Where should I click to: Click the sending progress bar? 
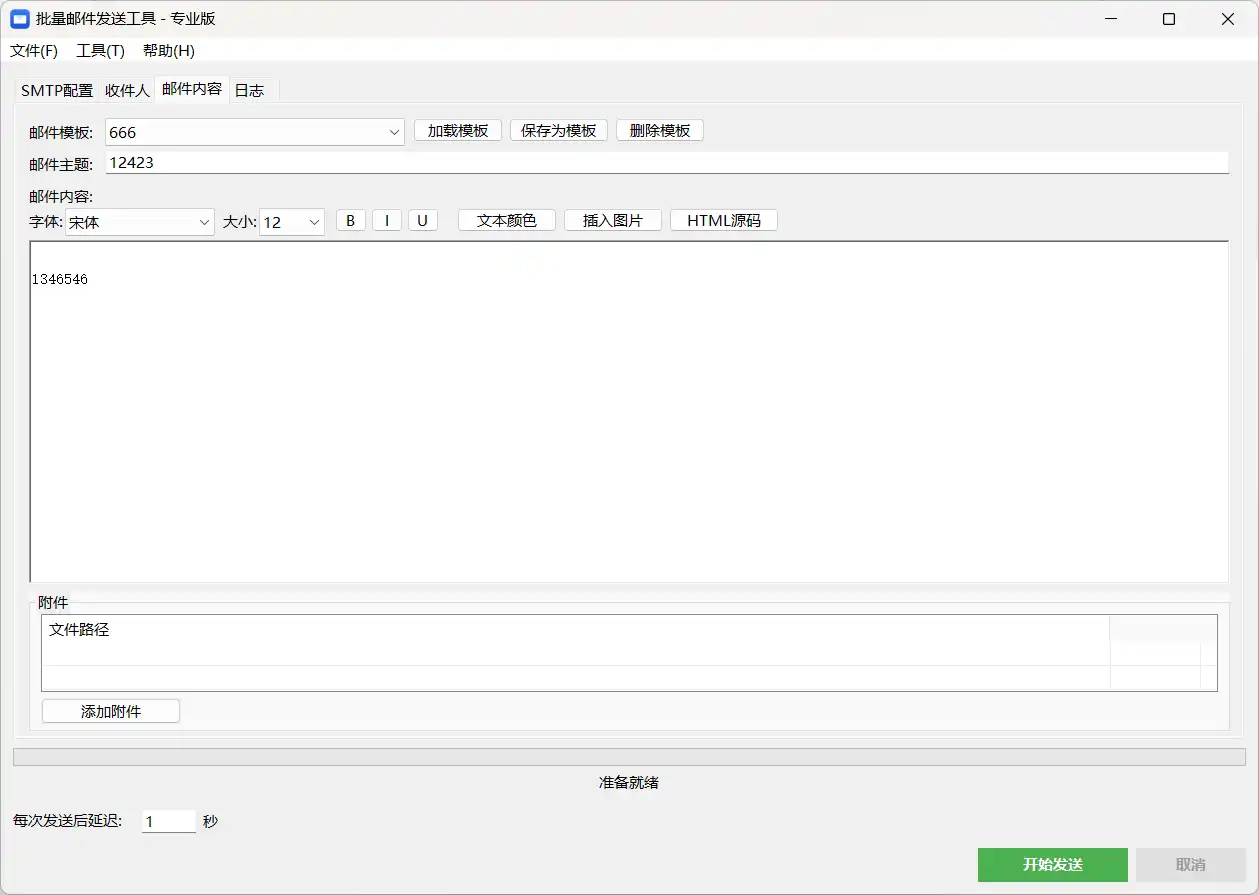[x=629, y=757]
